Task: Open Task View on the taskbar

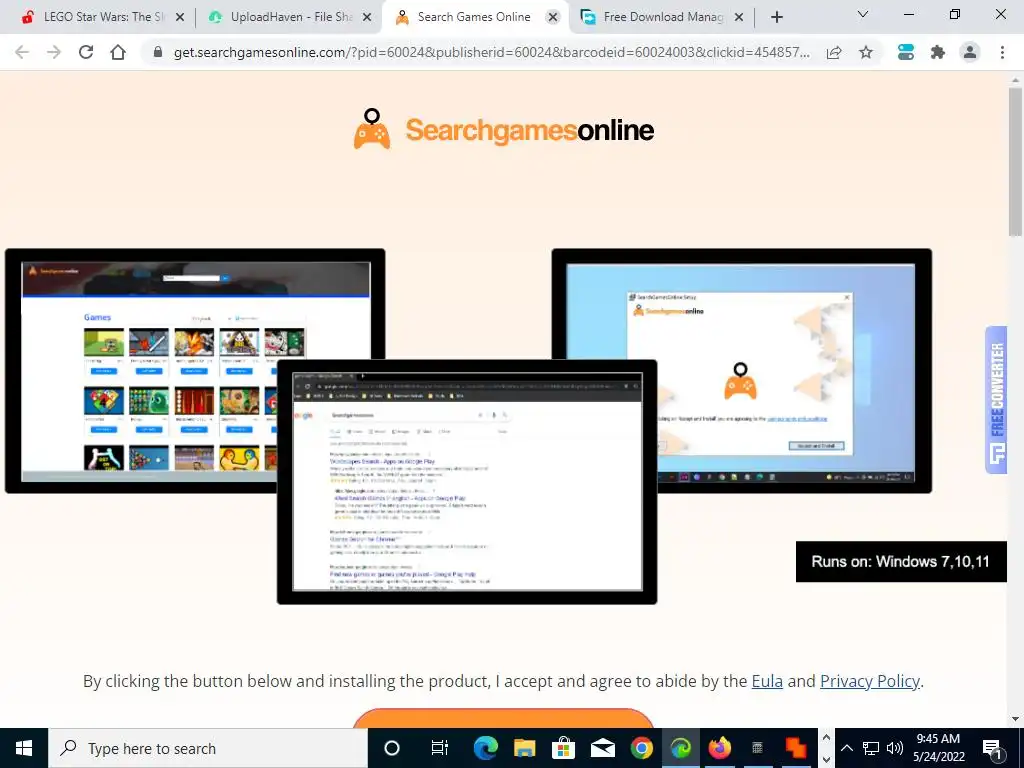Action: pos(440,748)
